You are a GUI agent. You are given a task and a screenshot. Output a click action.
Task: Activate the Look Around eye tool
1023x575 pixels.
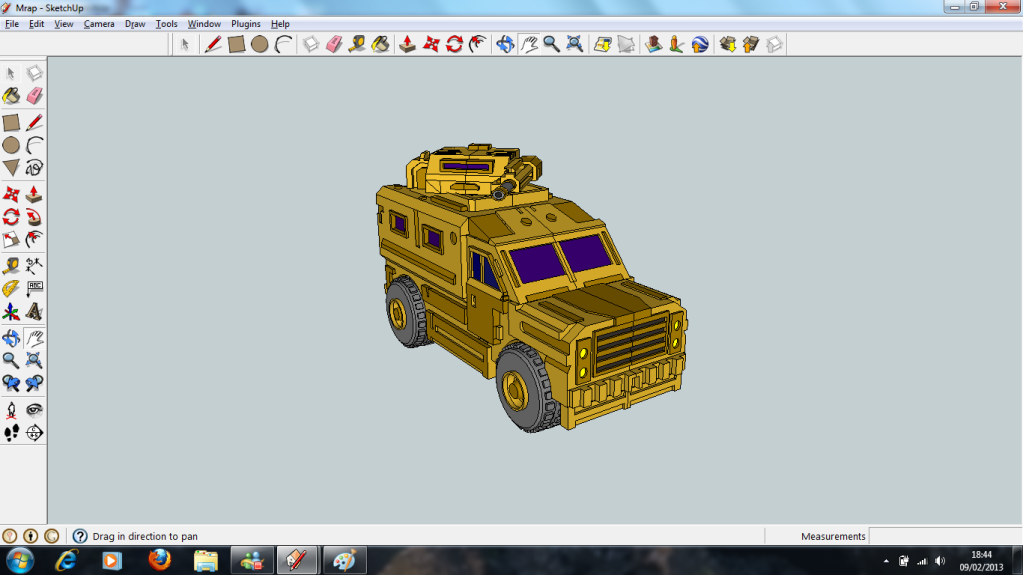point(34,410)
